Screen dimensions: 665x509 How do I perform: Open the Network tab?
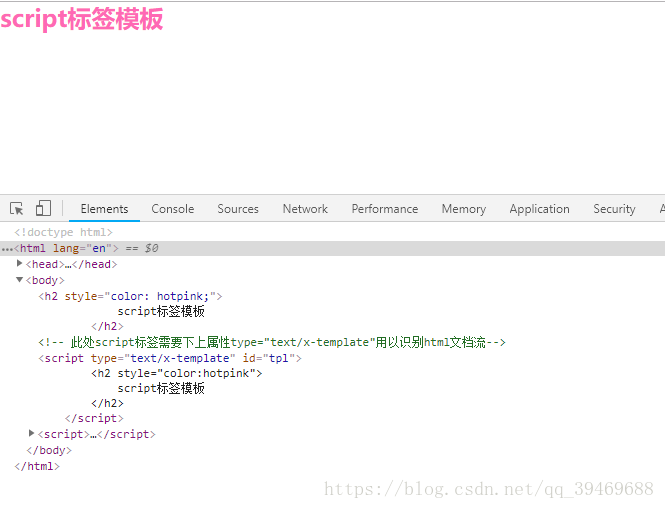[305, 209]
